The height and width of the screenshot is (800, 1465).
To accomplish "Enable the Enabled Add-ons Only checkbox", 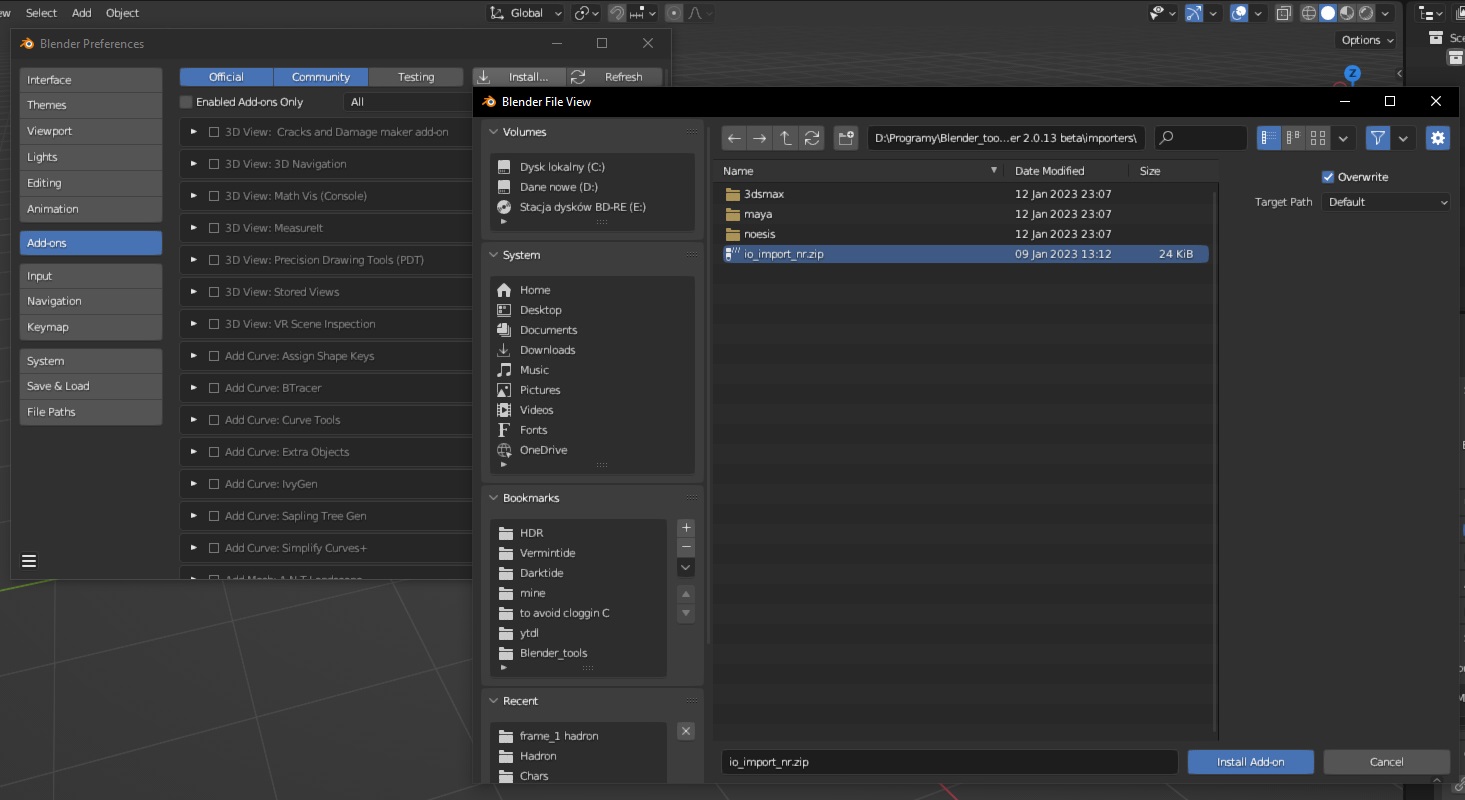I will point(186,102).
